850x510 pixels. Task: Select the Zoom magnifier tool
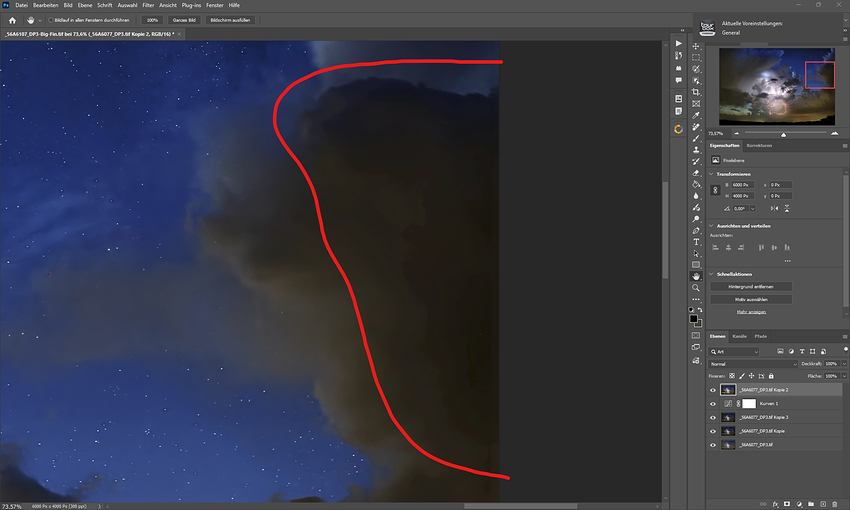click(x=696, y=287)
